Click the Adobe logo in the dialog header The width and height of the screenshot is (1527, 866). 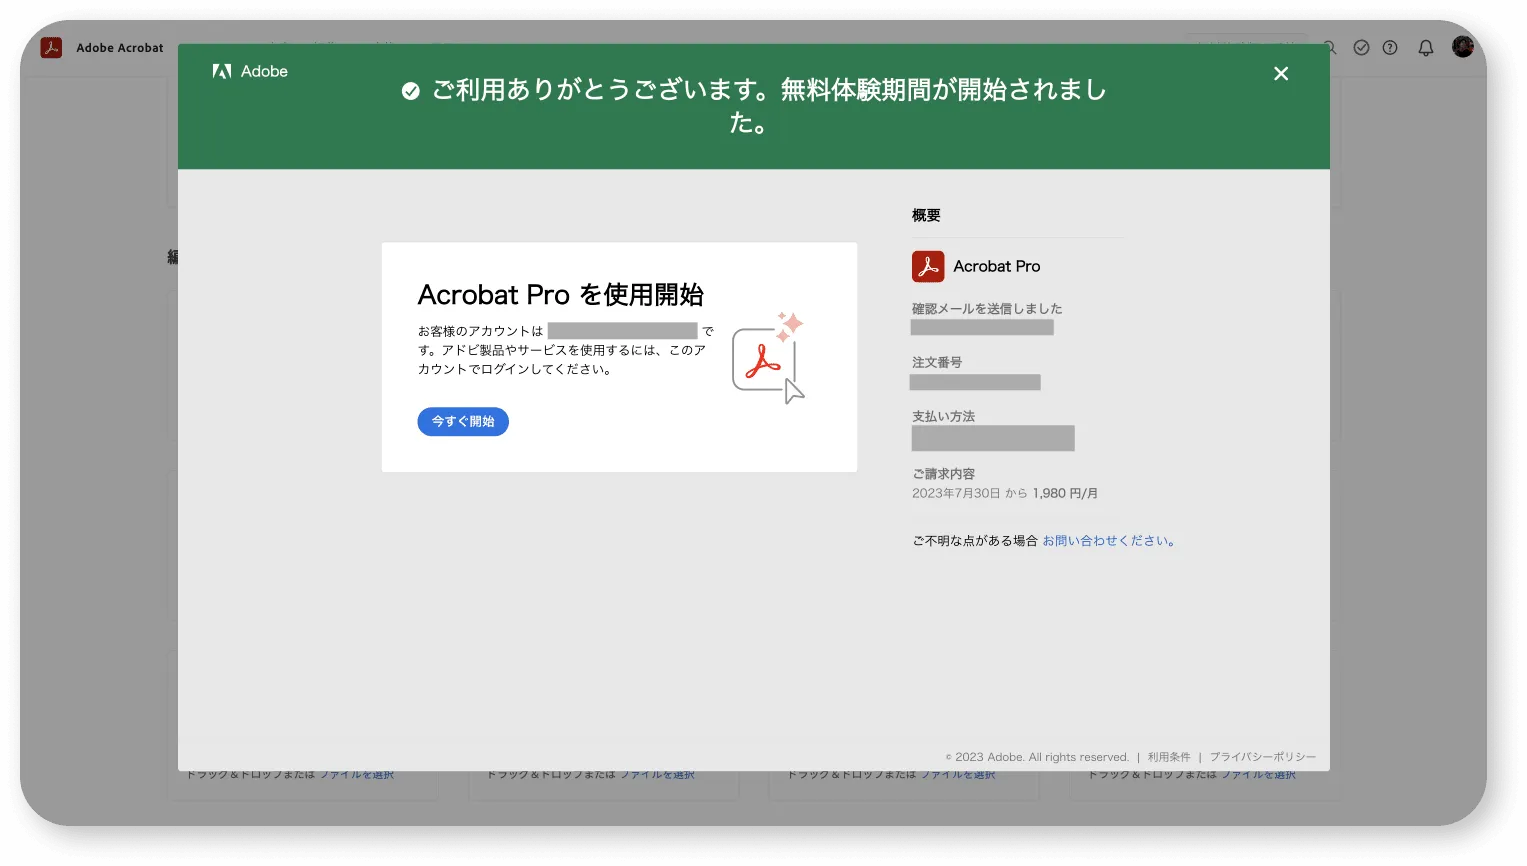250,71
